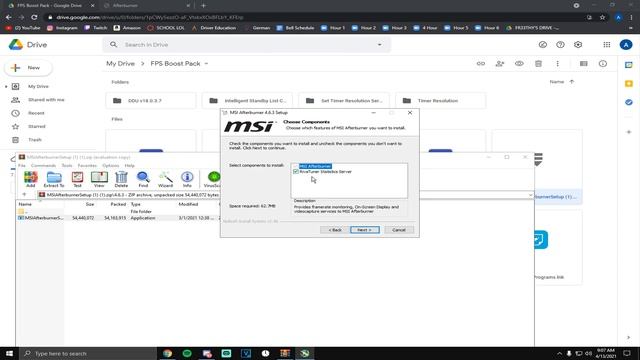
Task: Click the Preview eye icon in Drive
Action: [519, 64]
